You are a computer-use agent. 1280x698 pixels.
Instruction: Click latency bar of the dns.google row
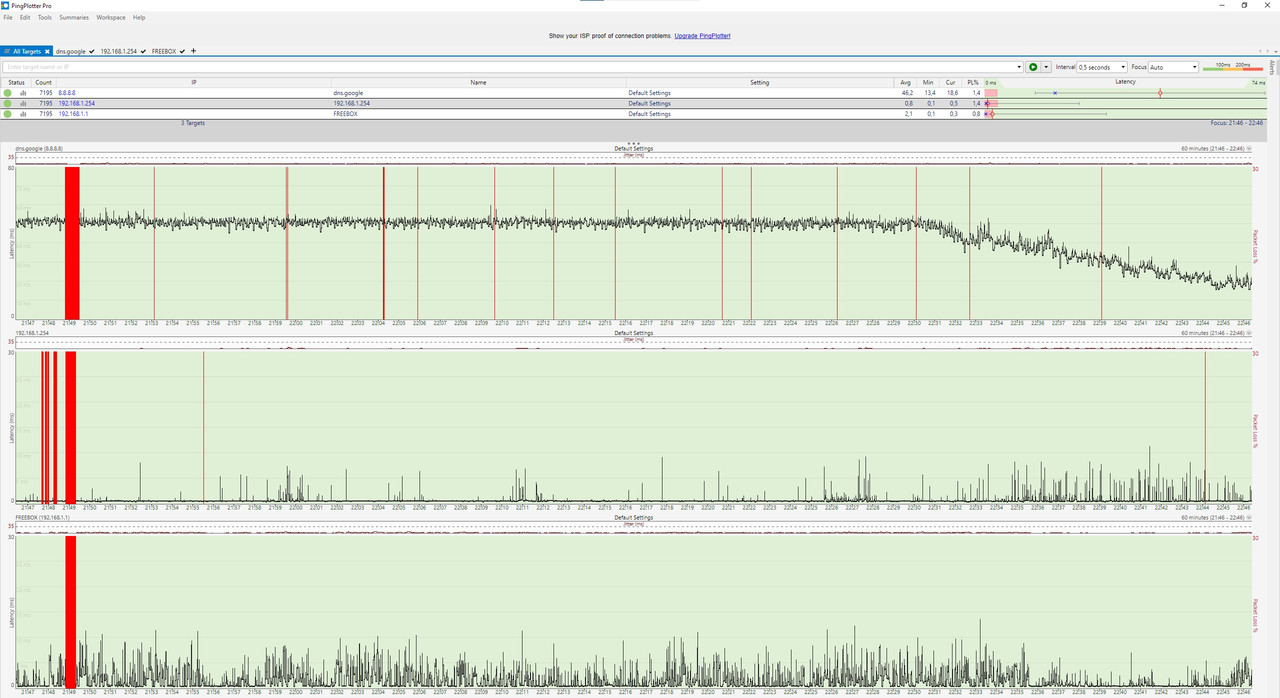pos(1126,93)
